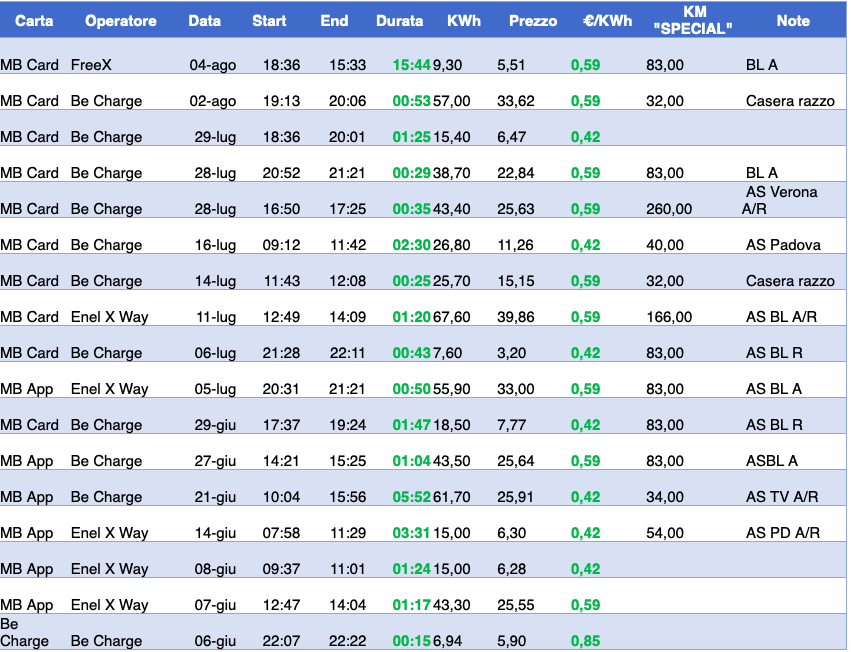Screen dimensions: 851x652
Task: Select the FreeX operator cell
Action: (x=91, y=65)
